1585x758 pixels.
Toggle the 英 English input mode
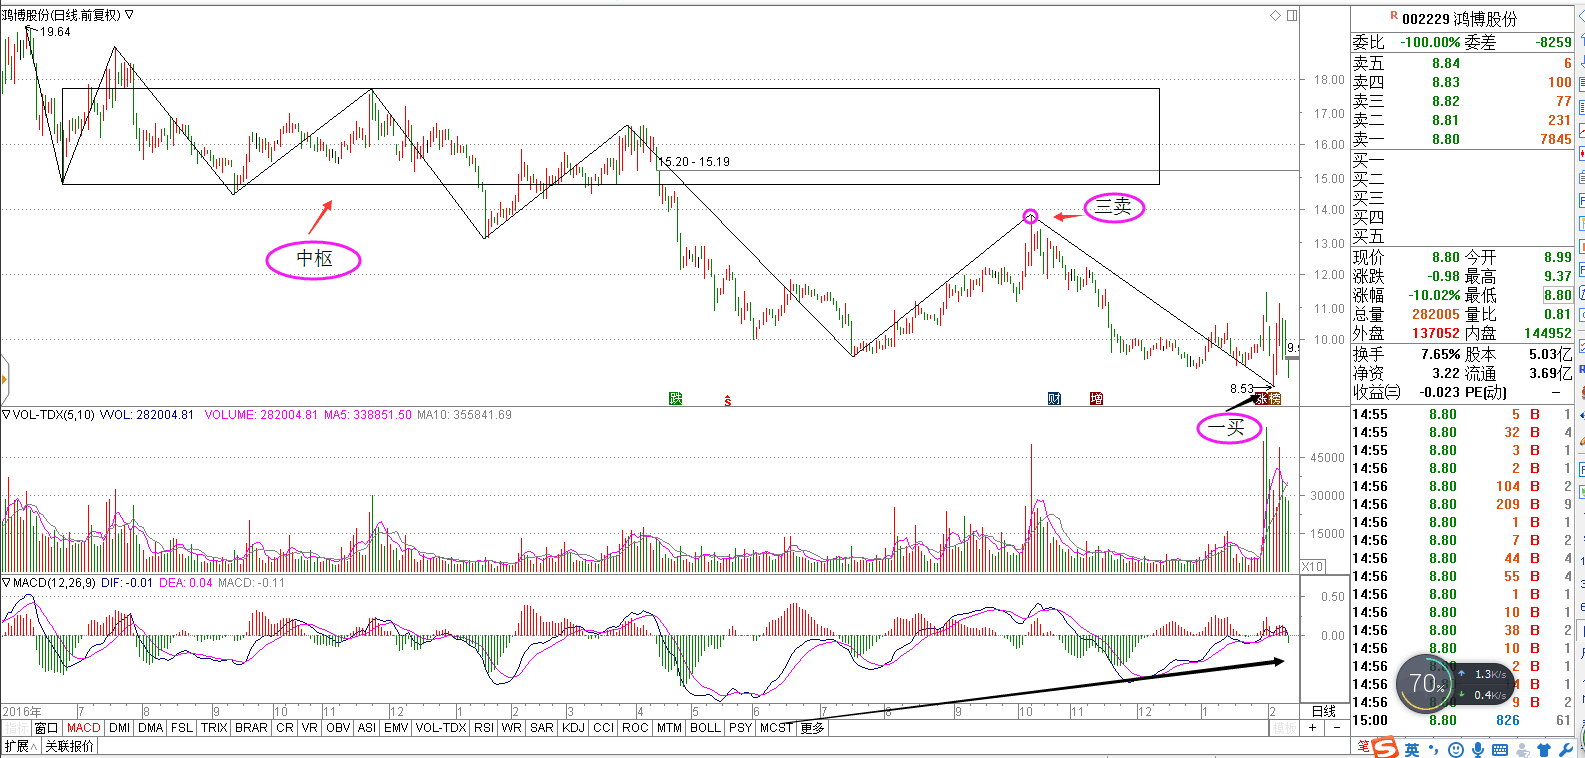(x=1412, y=749)
